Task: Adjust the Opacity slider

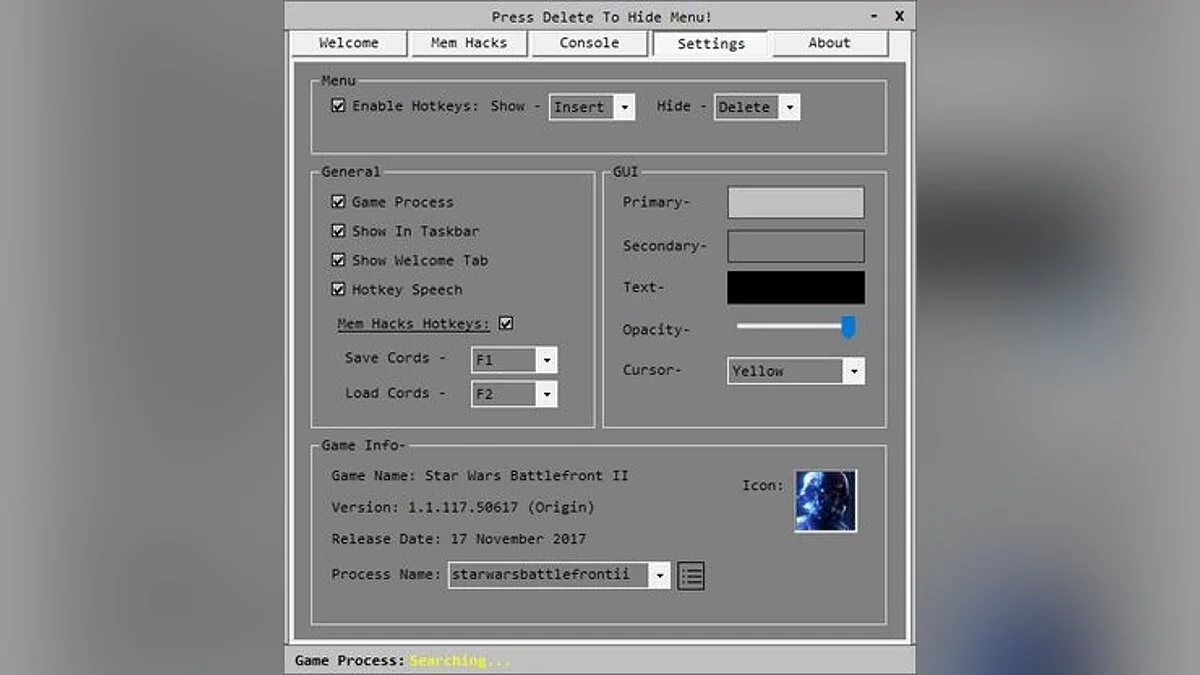Action: [850, 328]
